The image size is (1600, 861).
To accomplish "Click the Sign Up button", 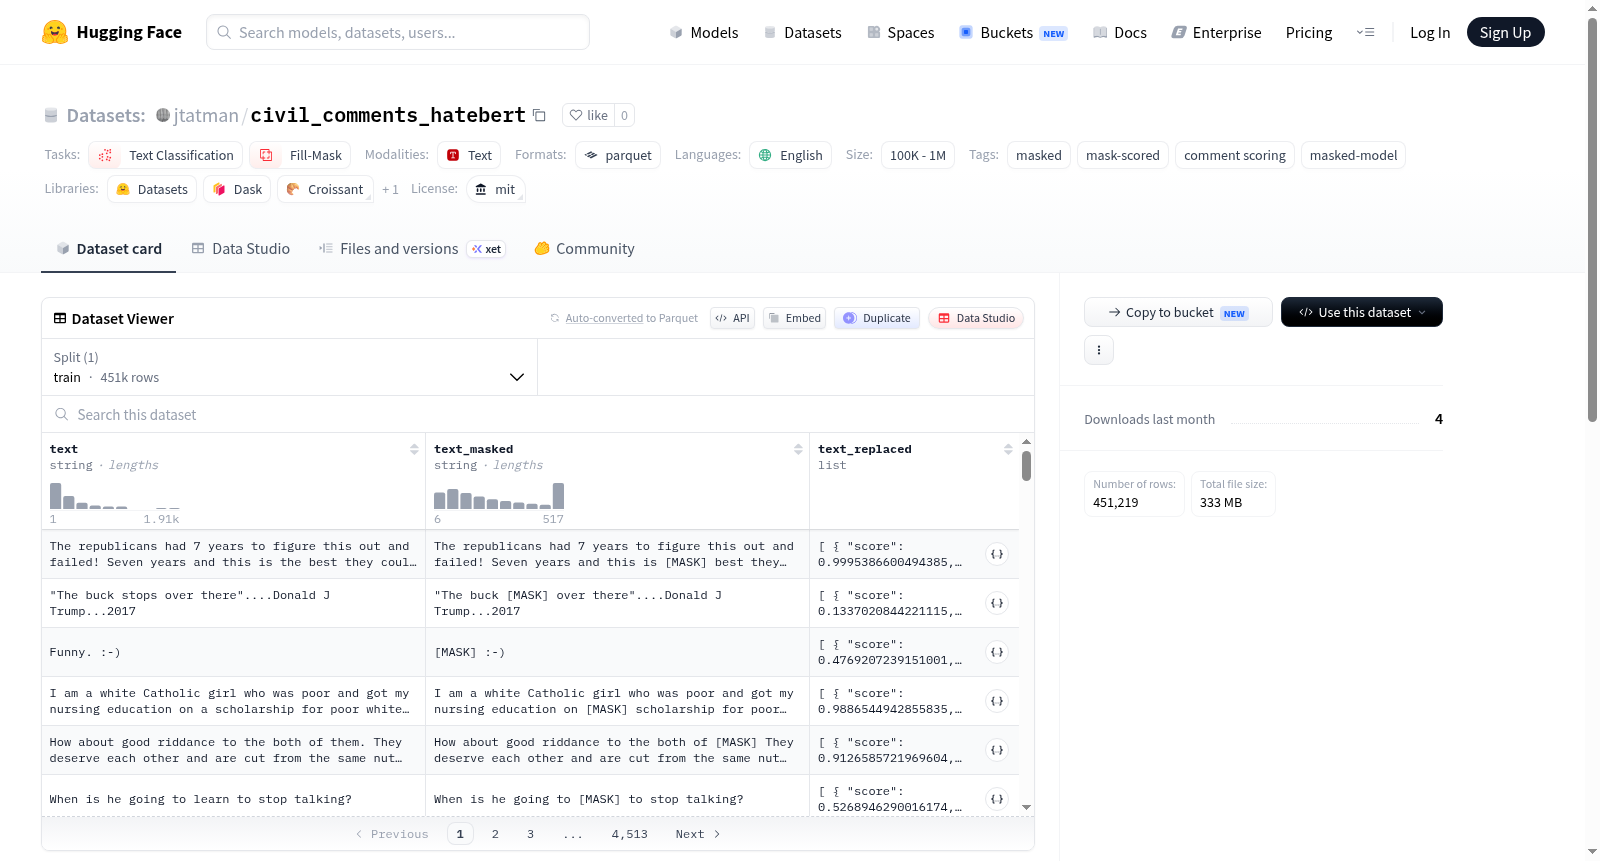I will (1505, 32).
